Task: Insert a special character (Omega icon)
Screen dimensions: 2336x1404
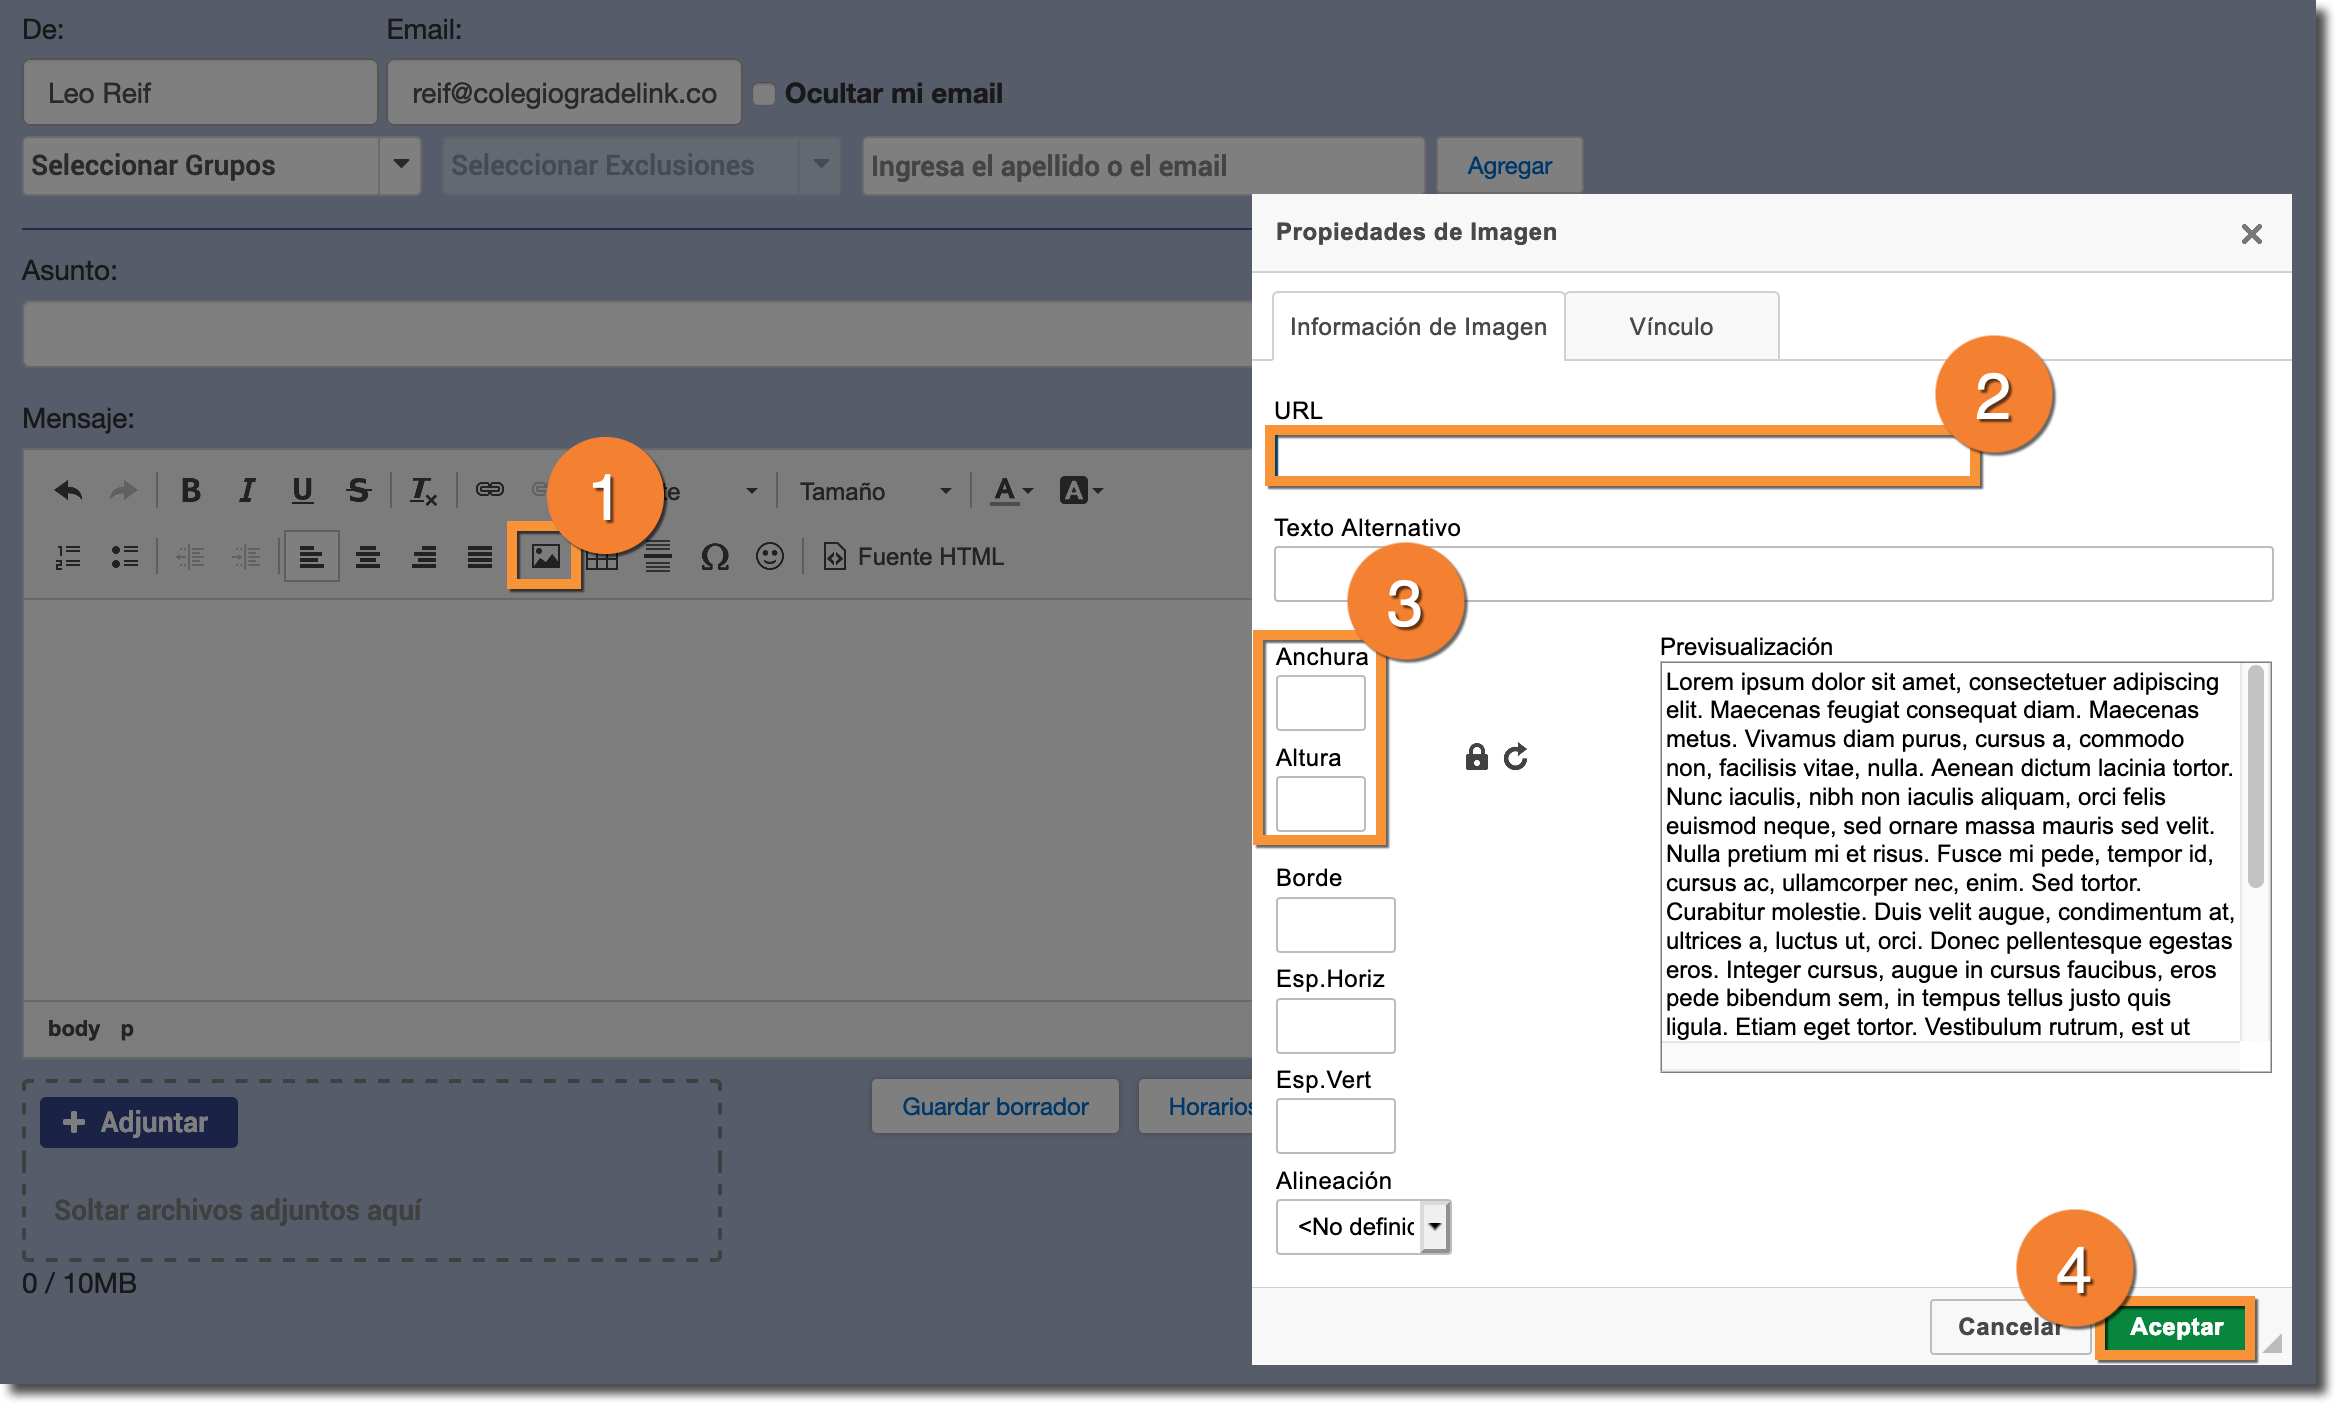Action: (714, 557)
